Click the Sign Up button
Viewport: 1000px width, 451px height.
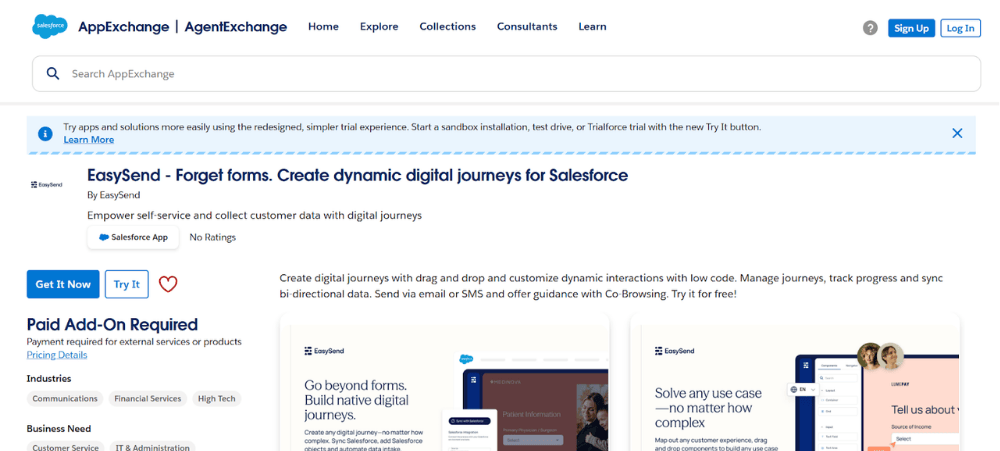click(911, 28)
